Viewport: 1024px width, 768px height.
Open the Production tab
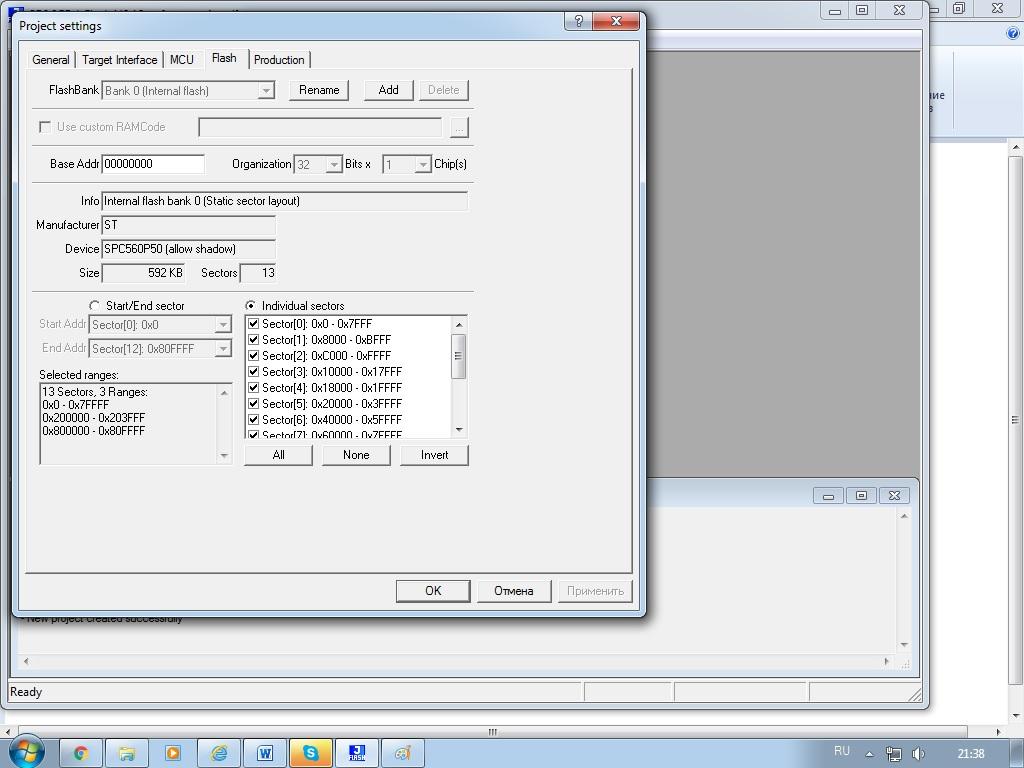click(279, 60)
